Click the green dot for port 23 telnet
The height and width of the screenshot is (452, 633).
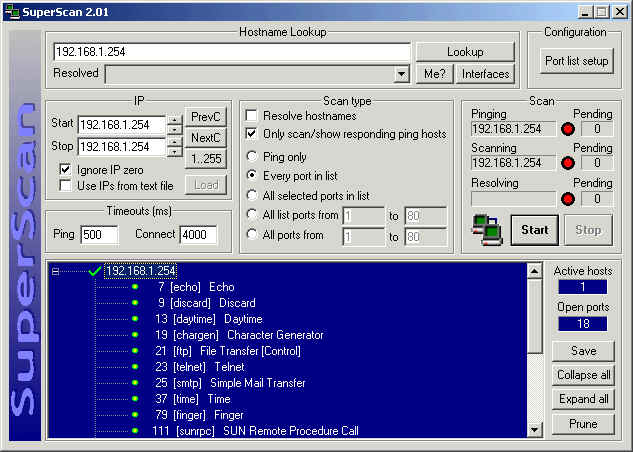[135, 367]
